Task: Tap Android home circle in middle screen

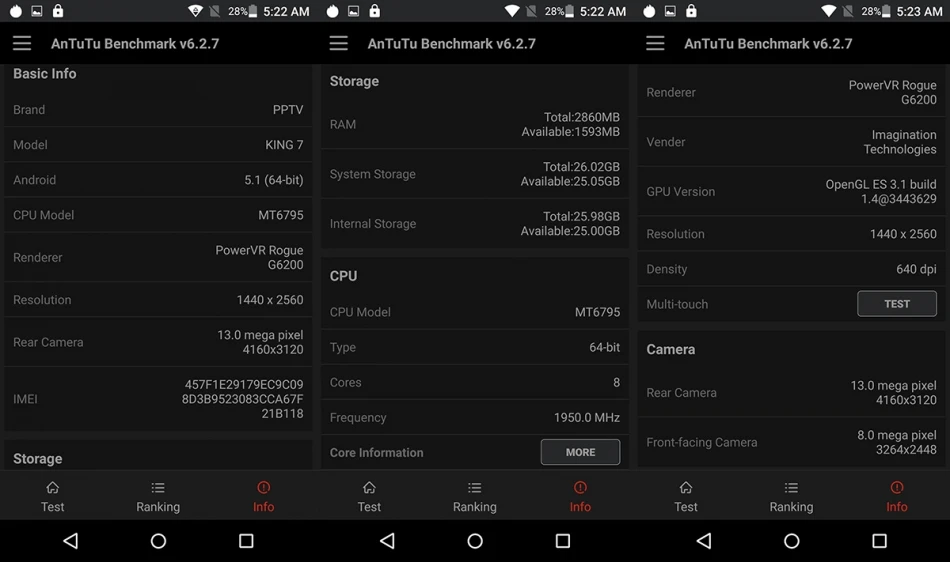Action: [475, 541]
